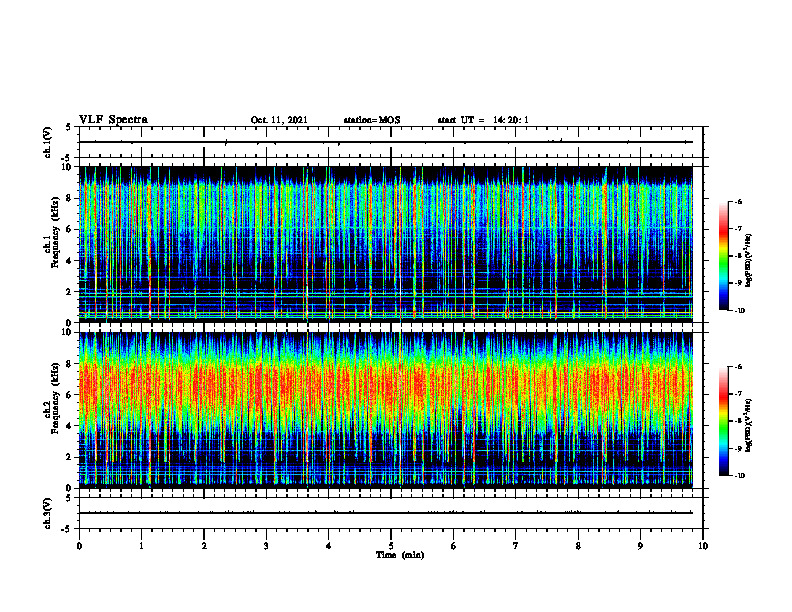The height and width of the screenshot is (612, 792).
Task: Click time axis tick label "6"
Action: (453, 546)
